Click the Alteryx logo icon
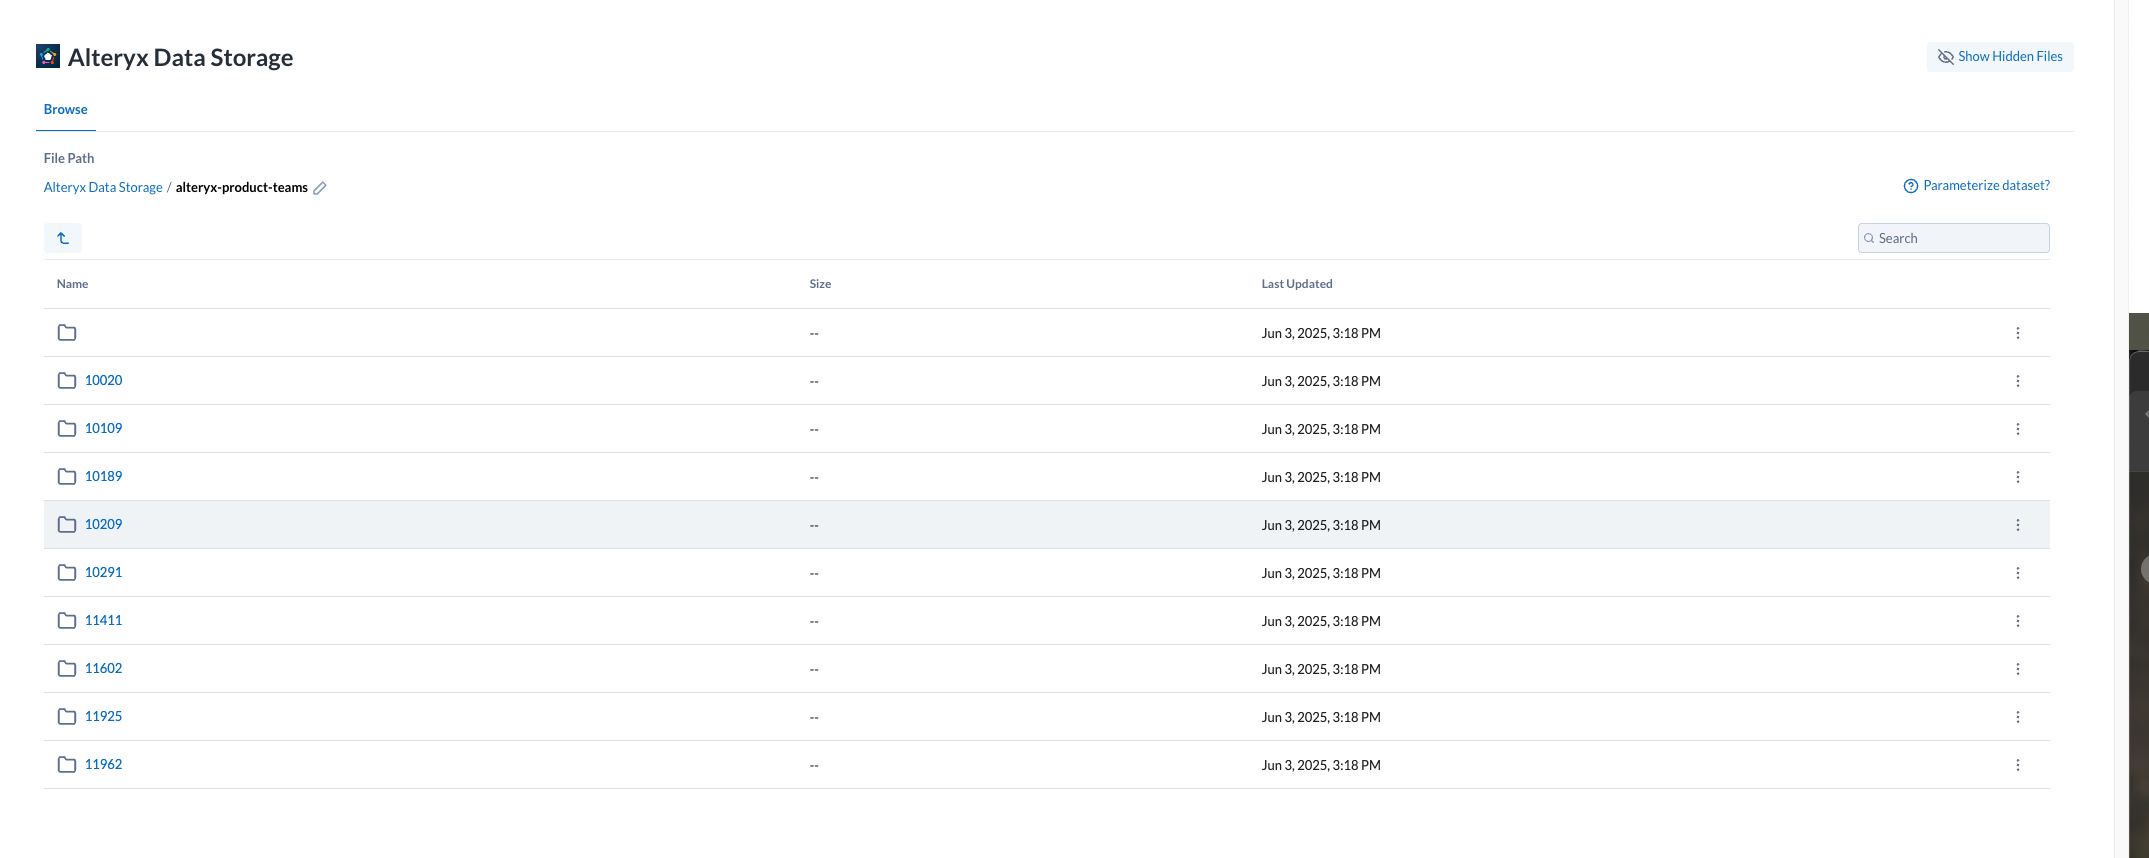Image resolution: width=2149 pixels, height=858 pixels. click(48, 57)
